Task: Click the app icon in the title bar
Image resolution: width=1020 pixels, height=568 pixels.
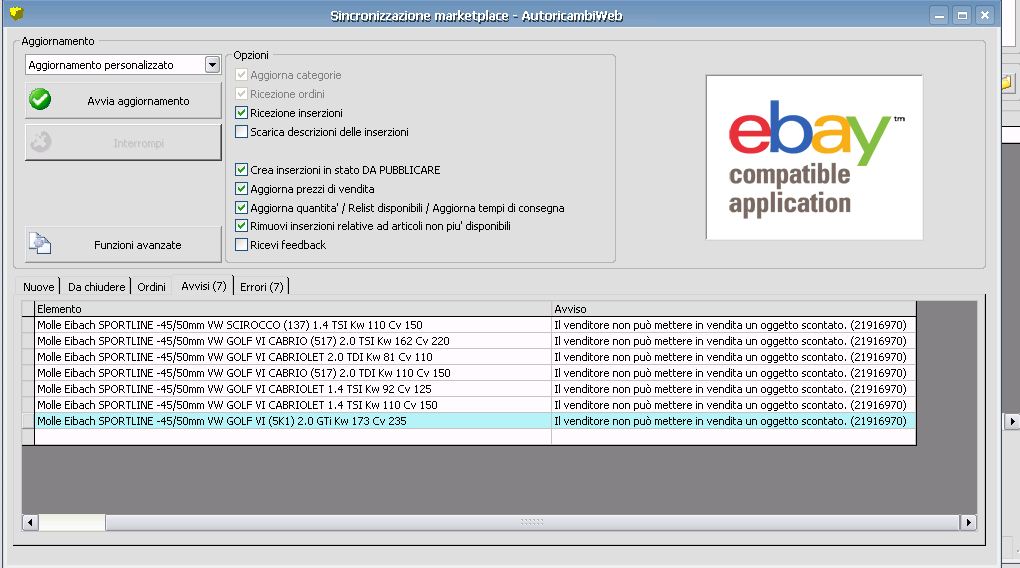Action: (16, 13)
